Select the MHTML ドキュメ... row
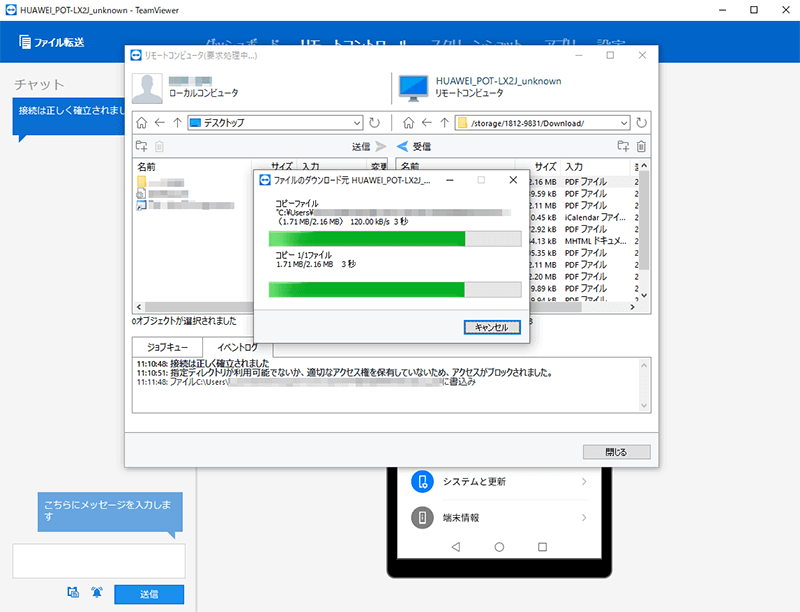Screen dimensions: 800x612 click(x=583, y=241)
